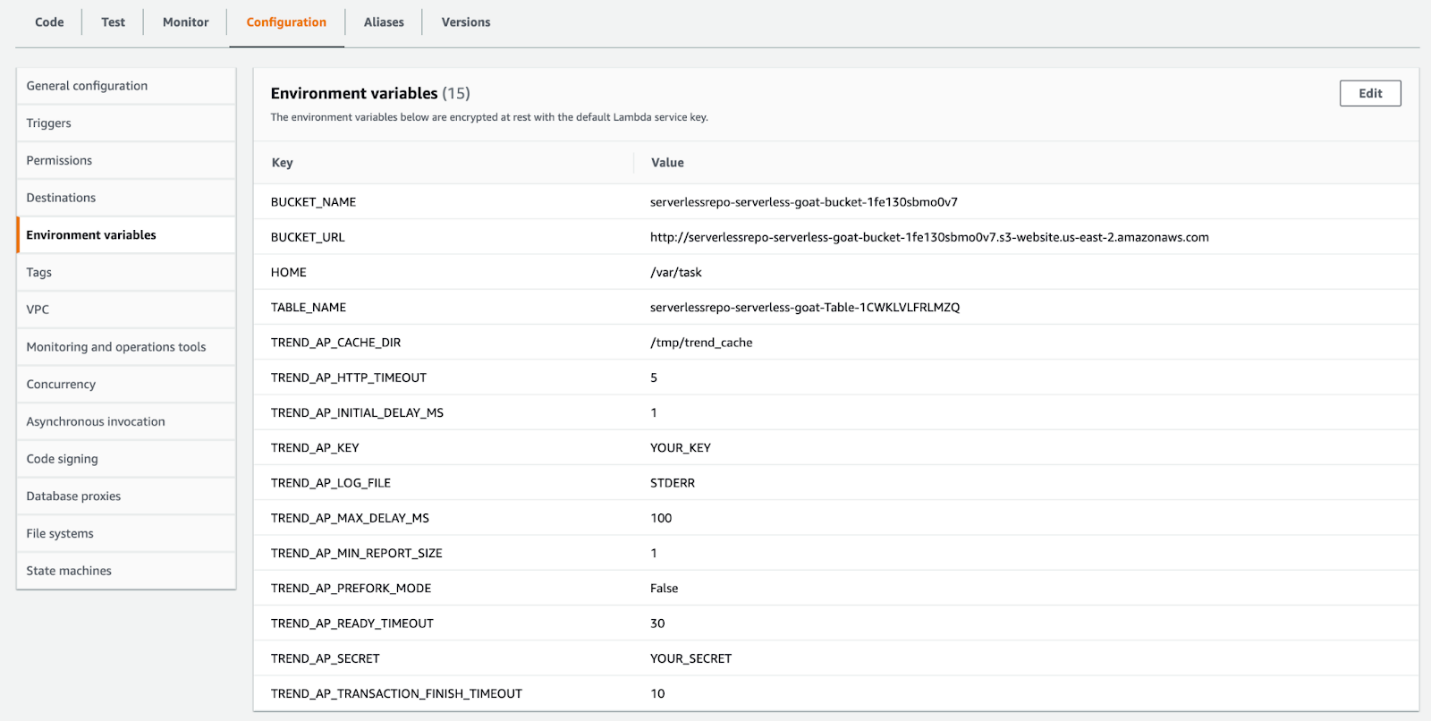Go to Destinations in sidebar

61,198
